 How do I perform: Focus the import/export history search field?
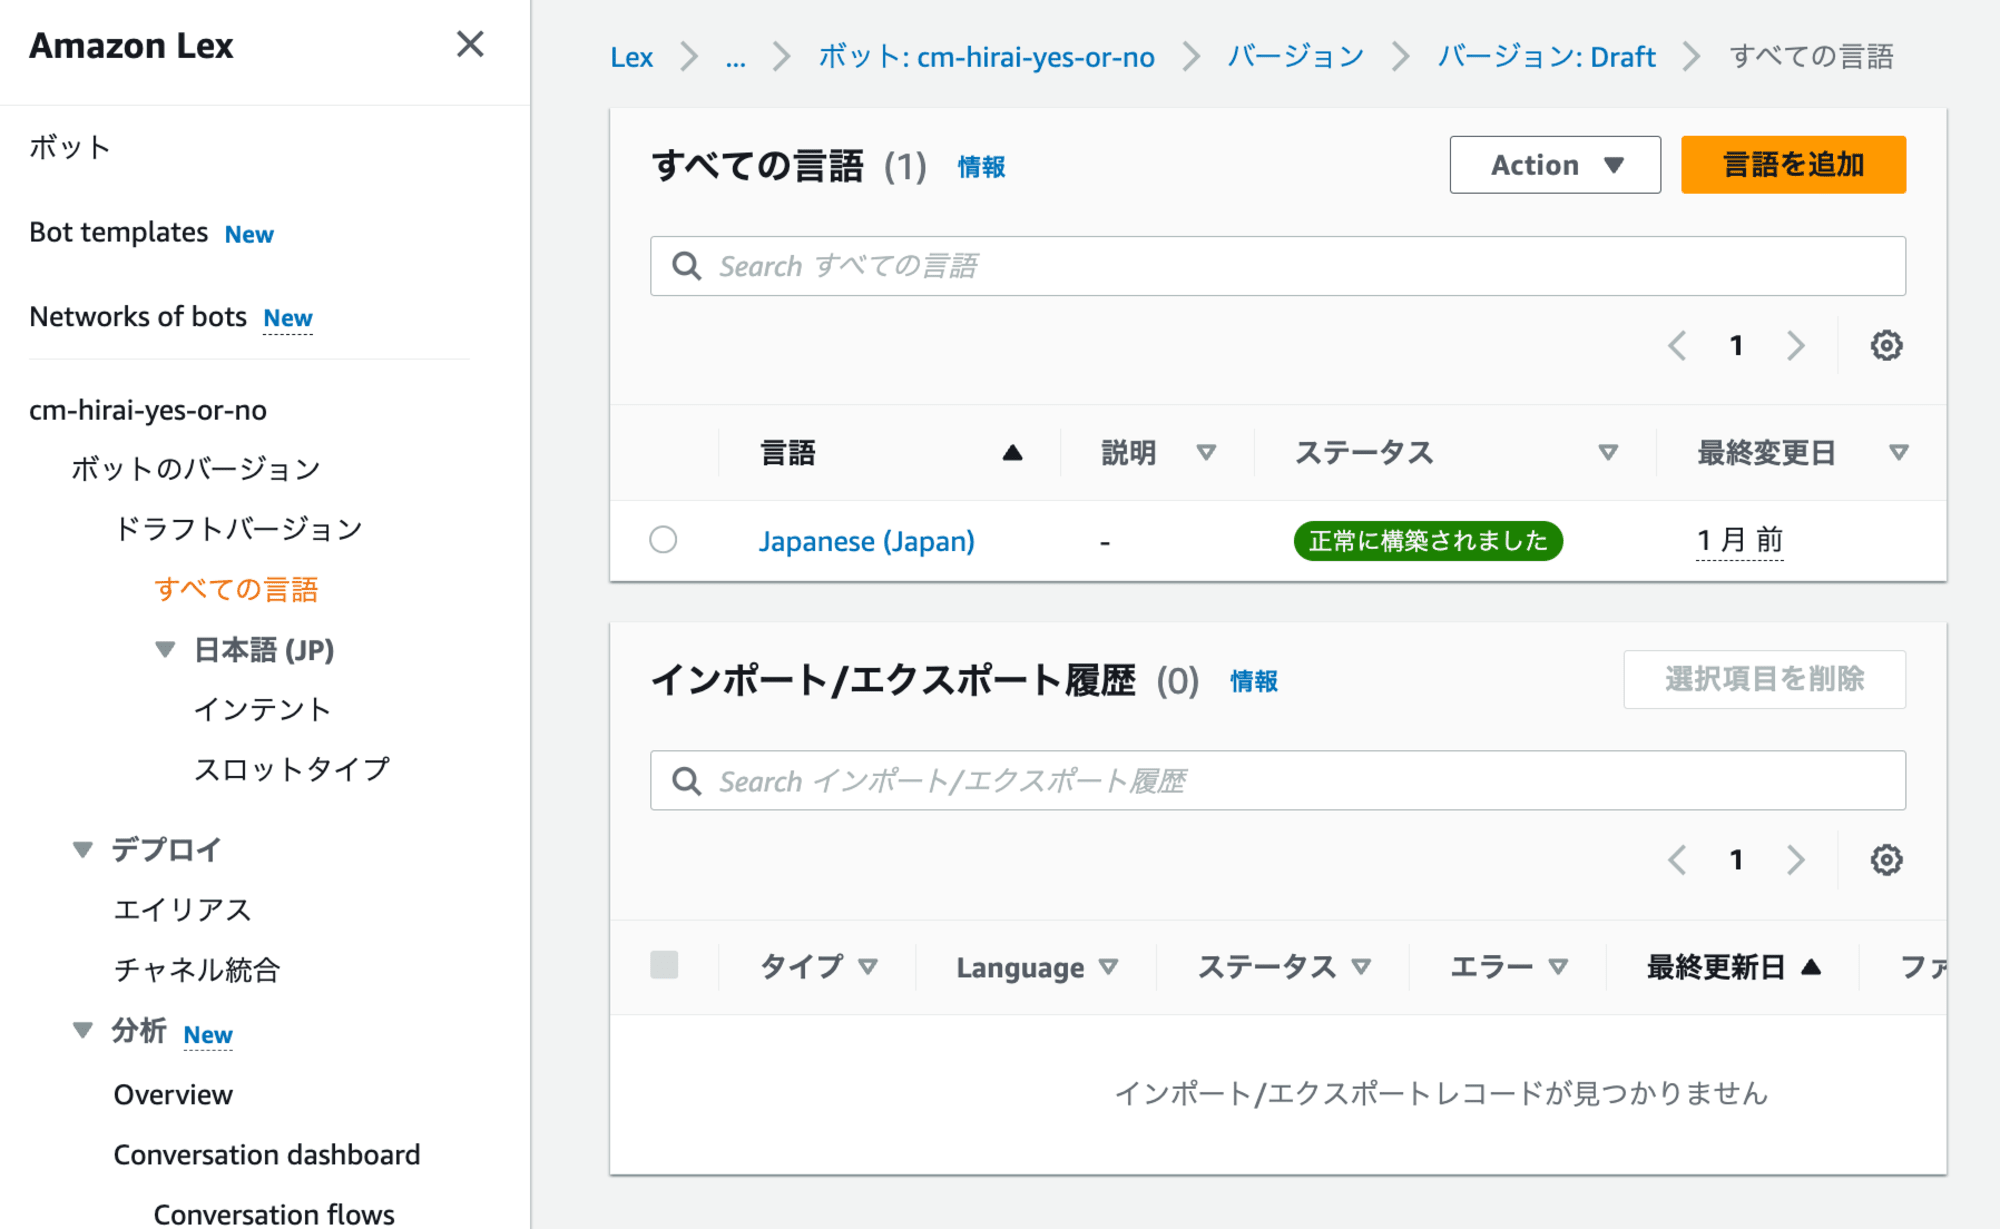coord(1278,781)
